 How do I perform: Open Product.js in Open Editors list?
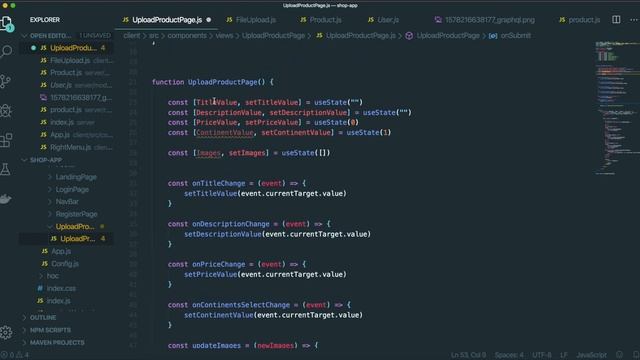(66, 73)
